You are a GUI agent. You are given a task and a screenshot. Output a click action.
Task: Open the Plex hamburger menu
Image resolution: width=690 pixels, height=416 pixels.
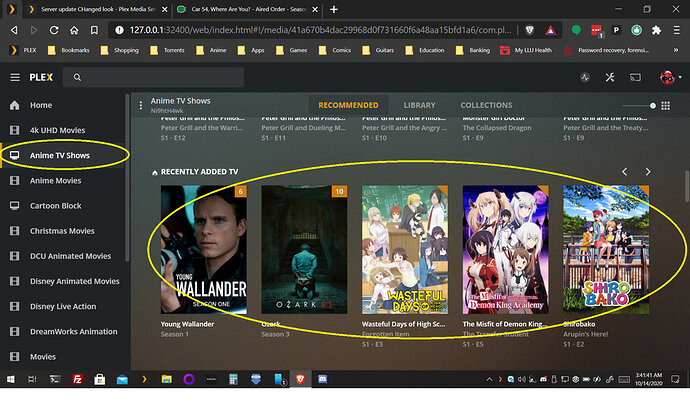(x=15, y=77)
